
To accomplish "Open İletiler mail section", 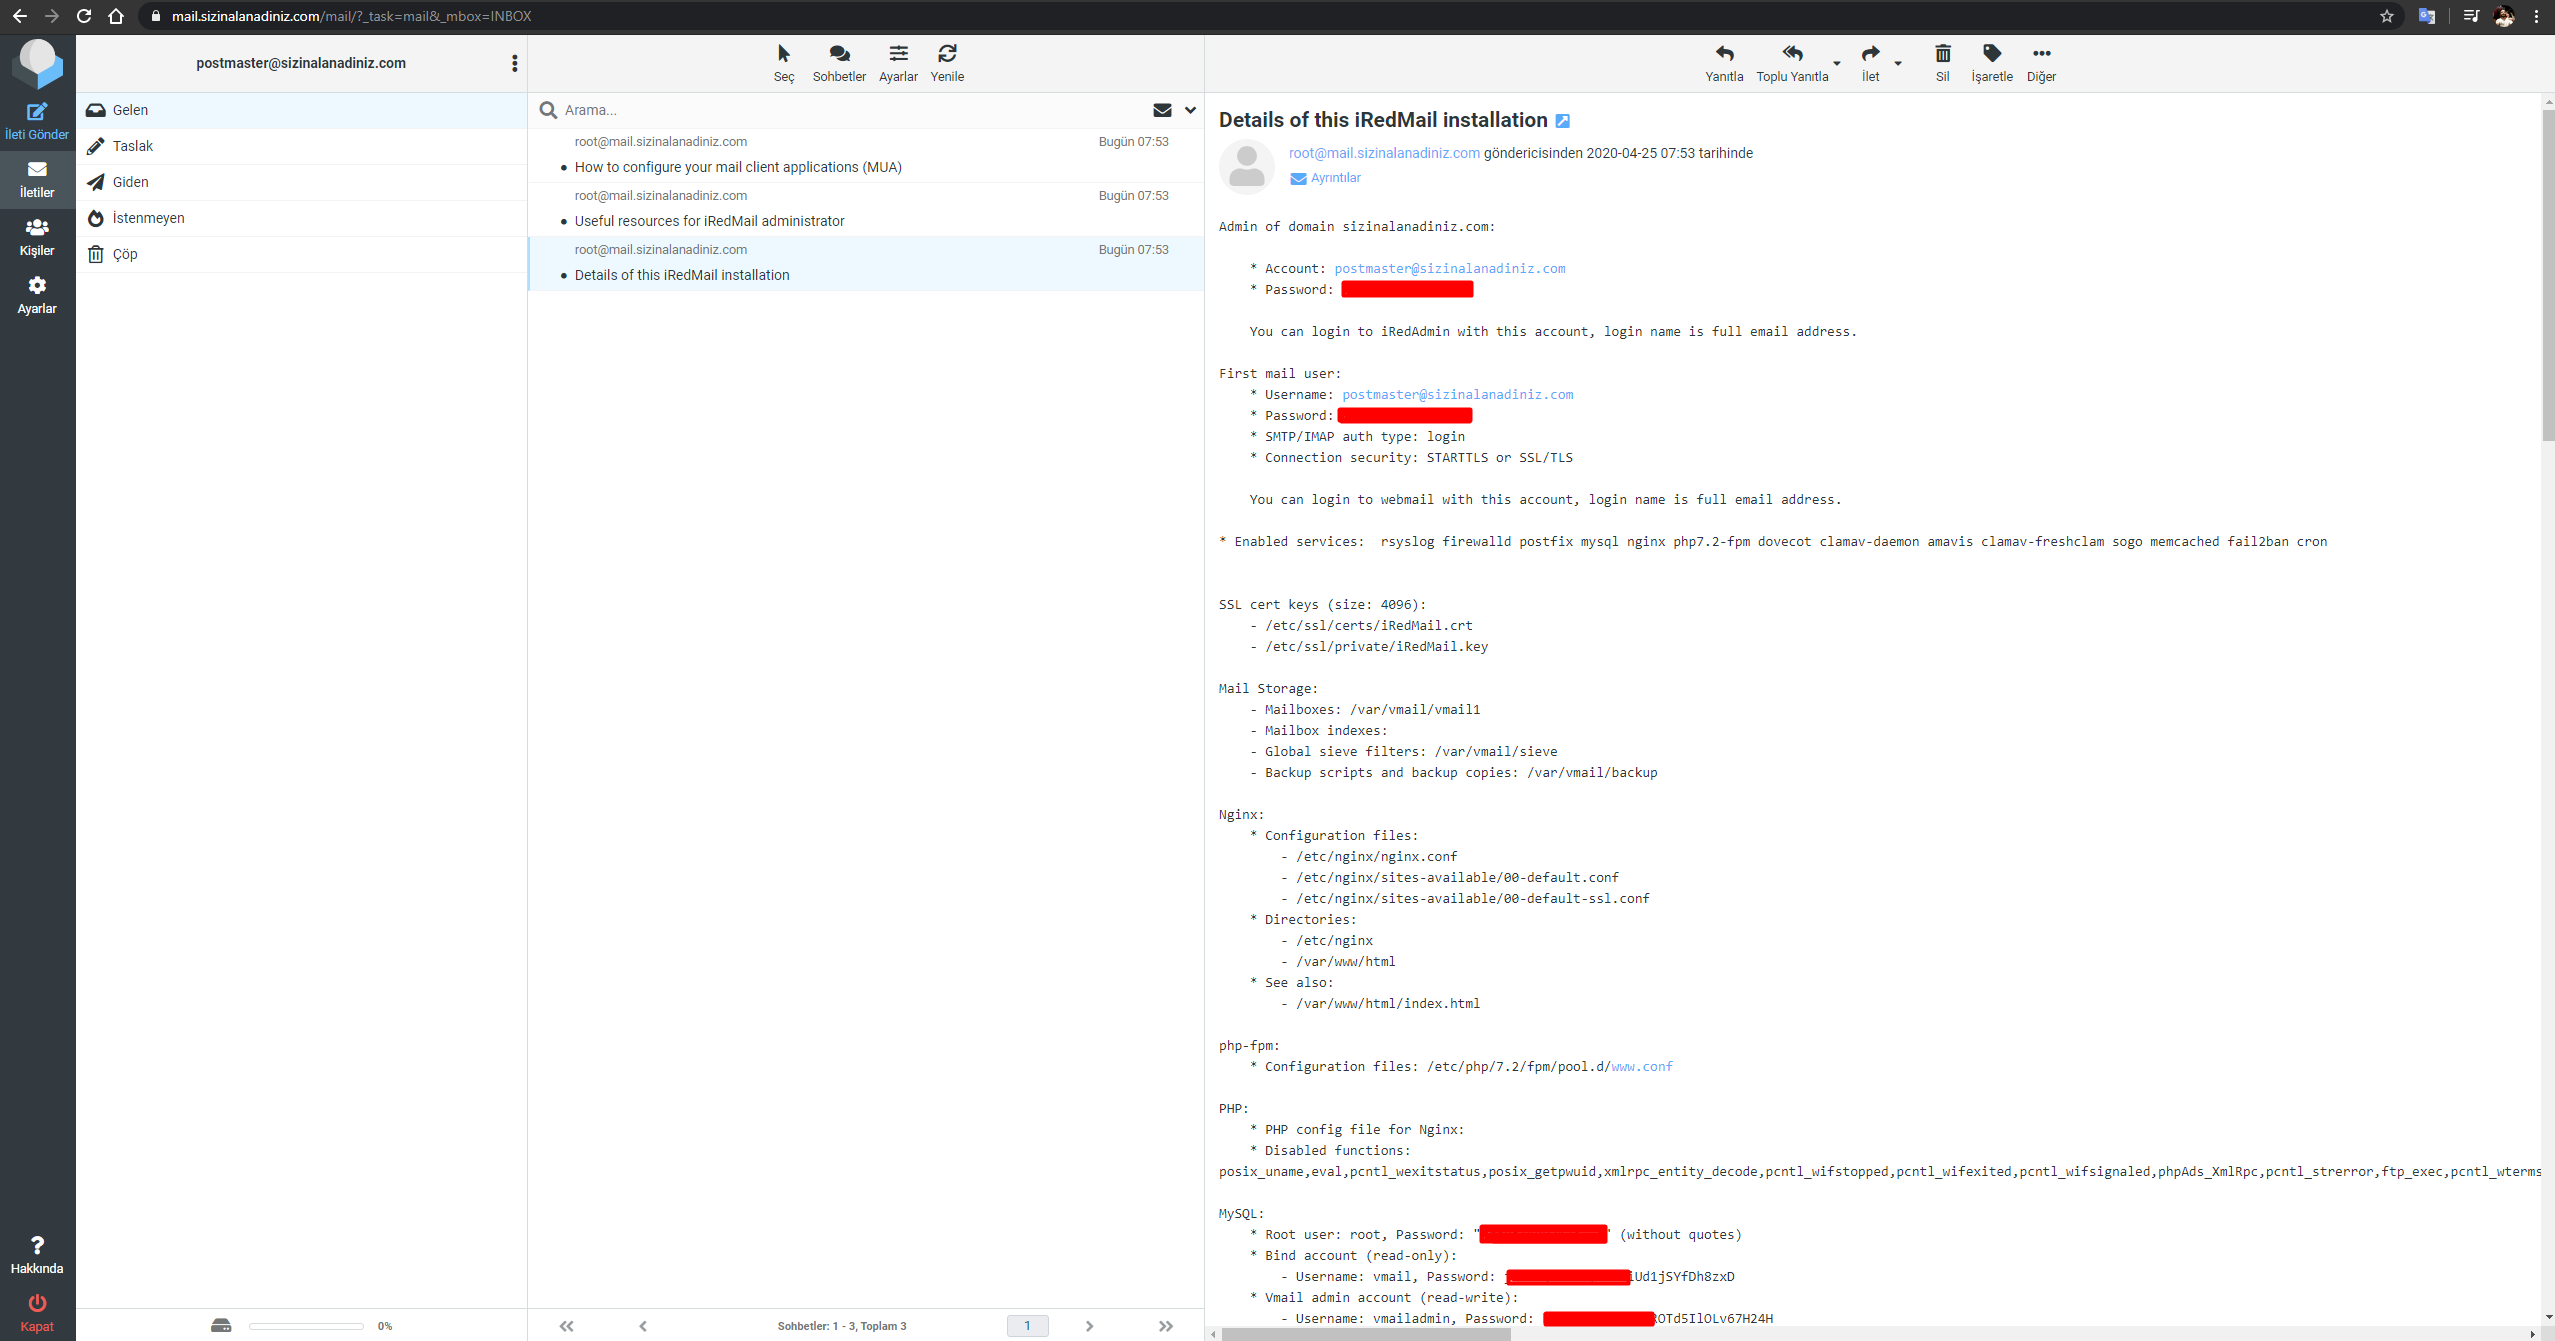I will click(37, 179).
